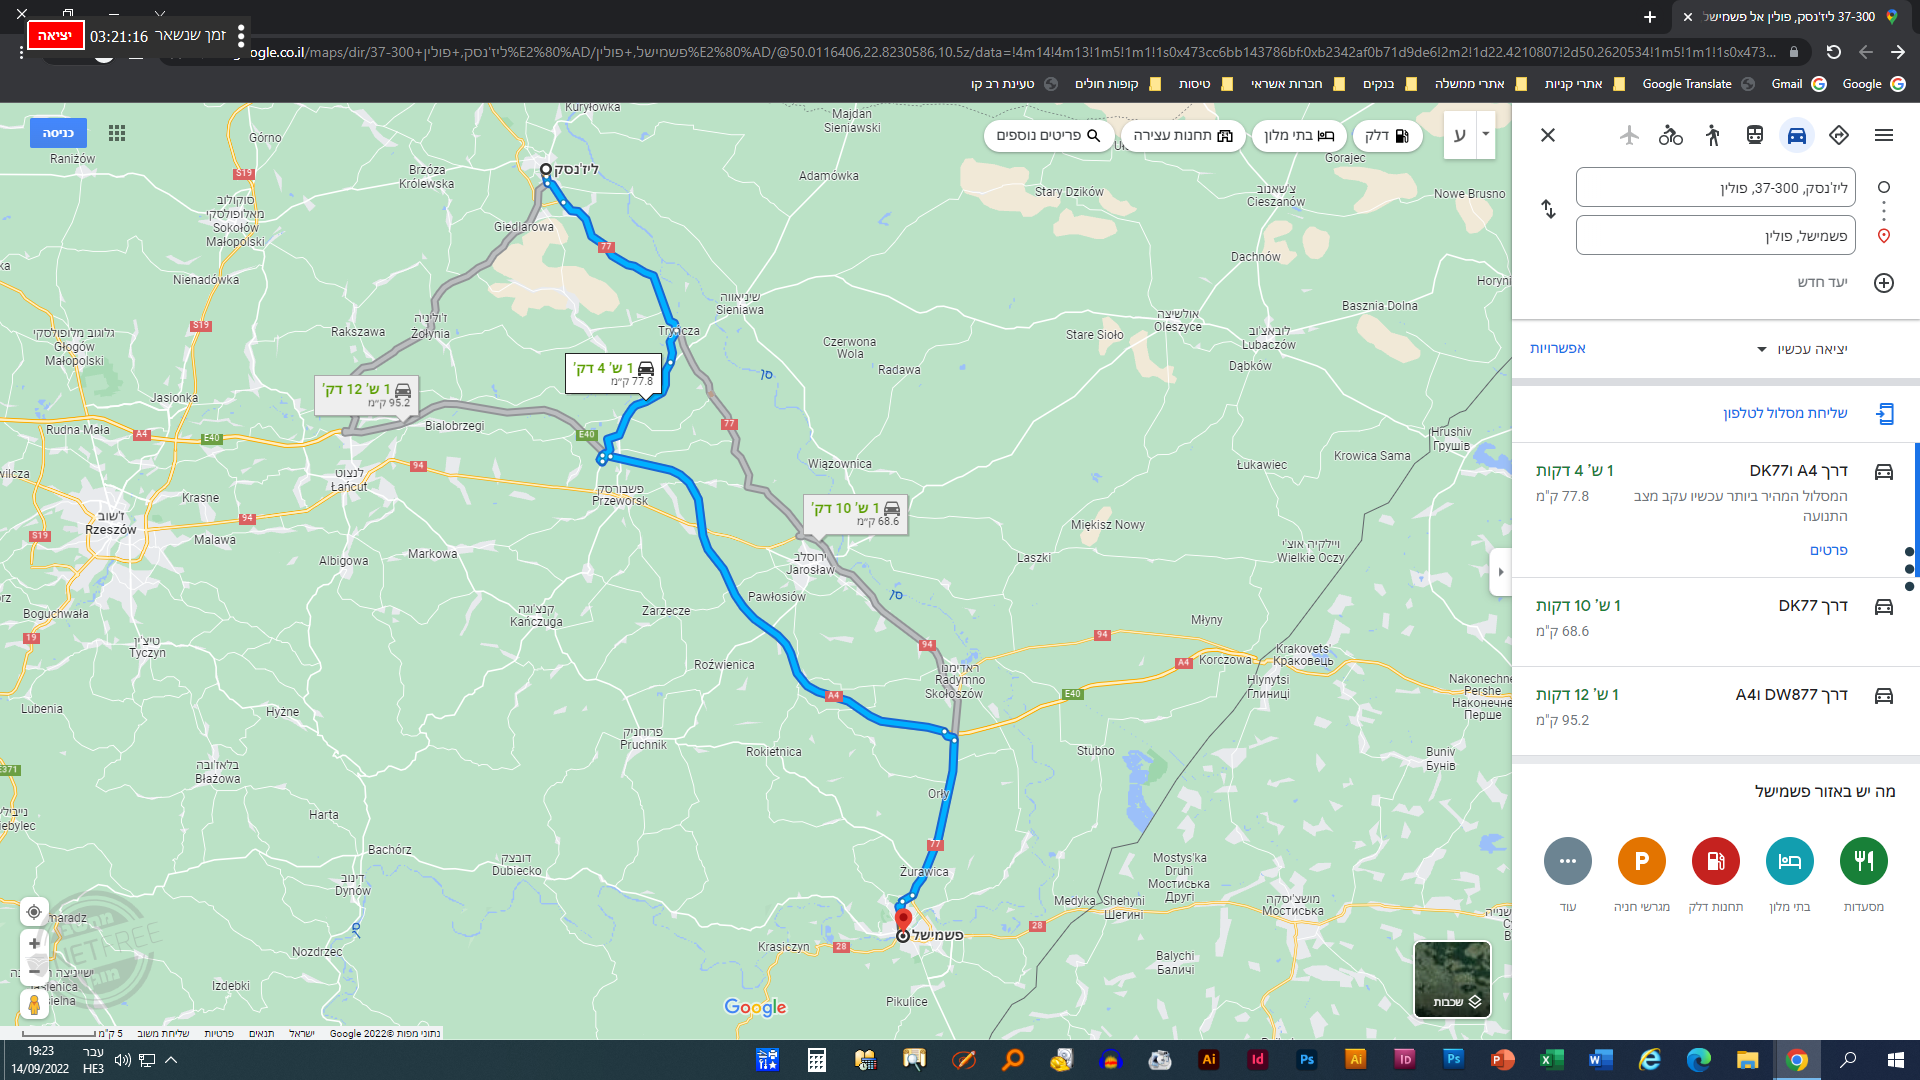Click the destination Przemyśl input field

[1715, 236]
